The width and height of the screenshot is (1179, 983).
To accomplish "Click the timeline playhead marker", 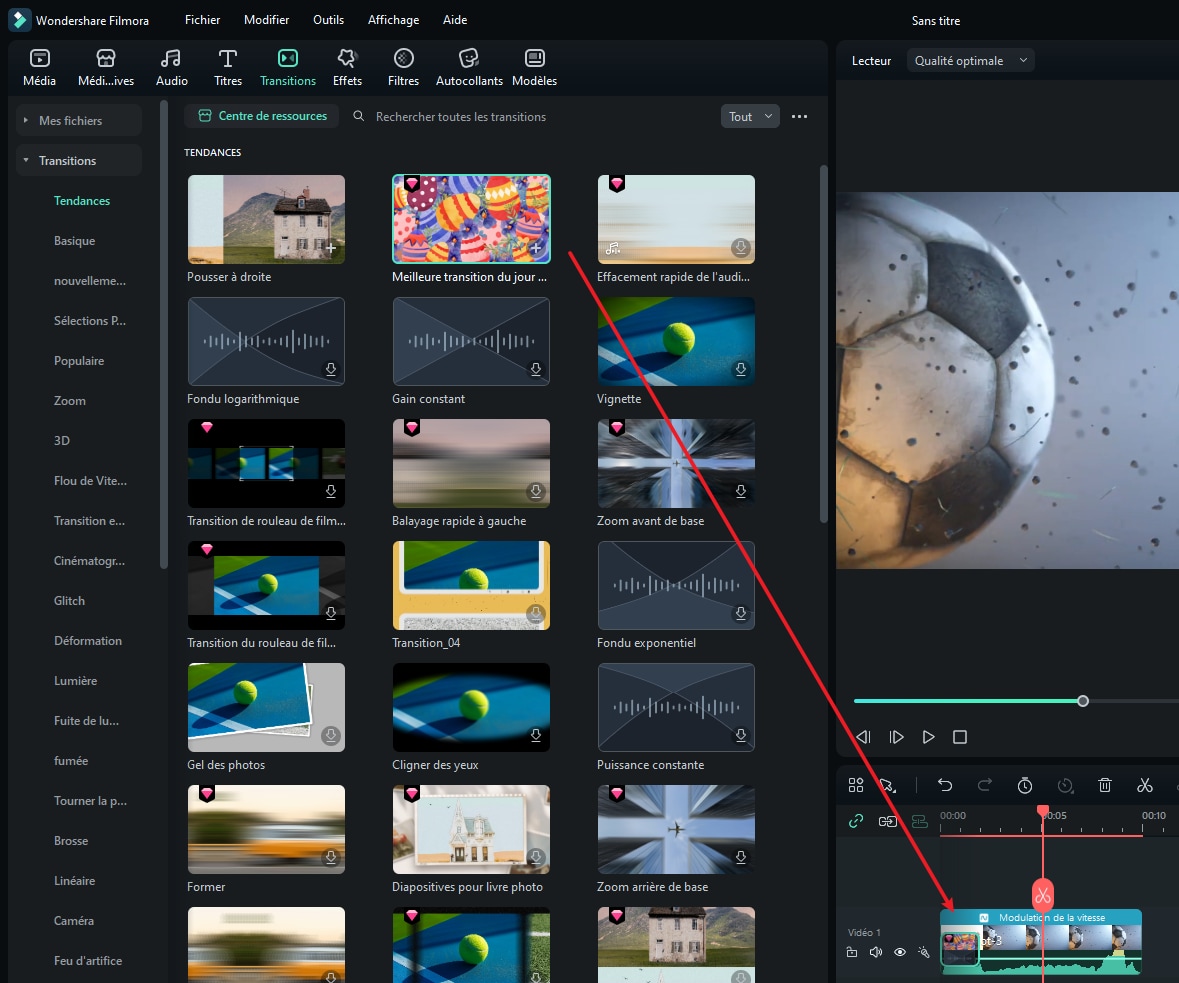I will click(x=1042, y=811).
